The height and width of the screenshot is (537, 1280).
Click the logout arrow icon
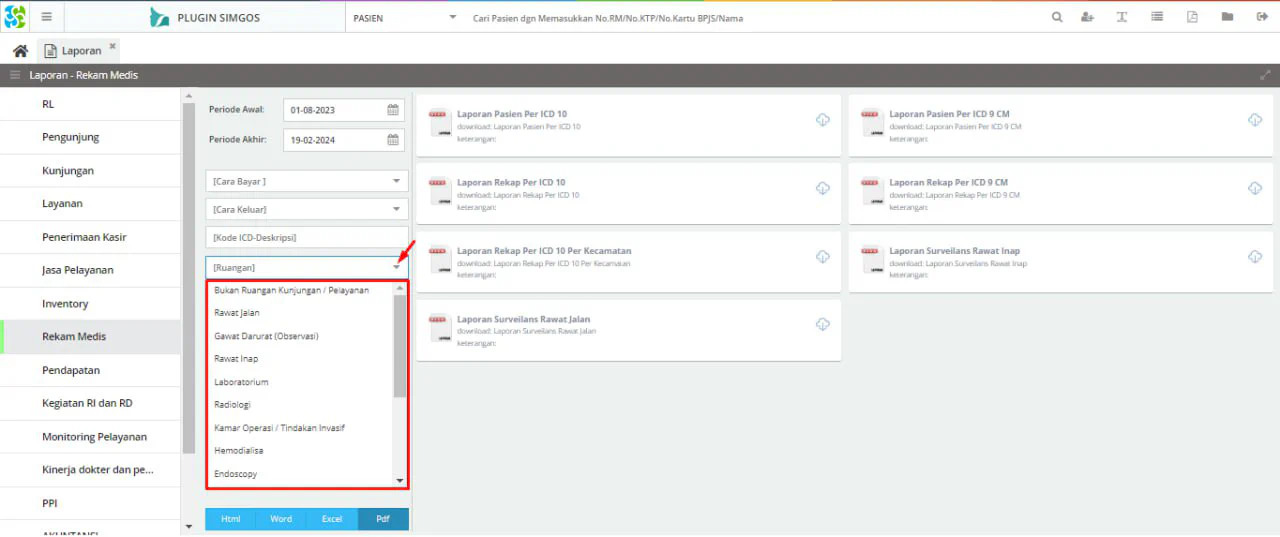point(1262,17)
